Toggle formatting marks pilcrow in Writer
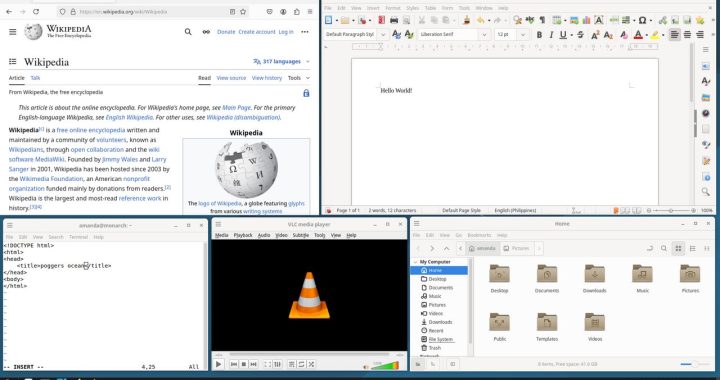The width and height of the screenshot is (720, 380). click(542, 20)
